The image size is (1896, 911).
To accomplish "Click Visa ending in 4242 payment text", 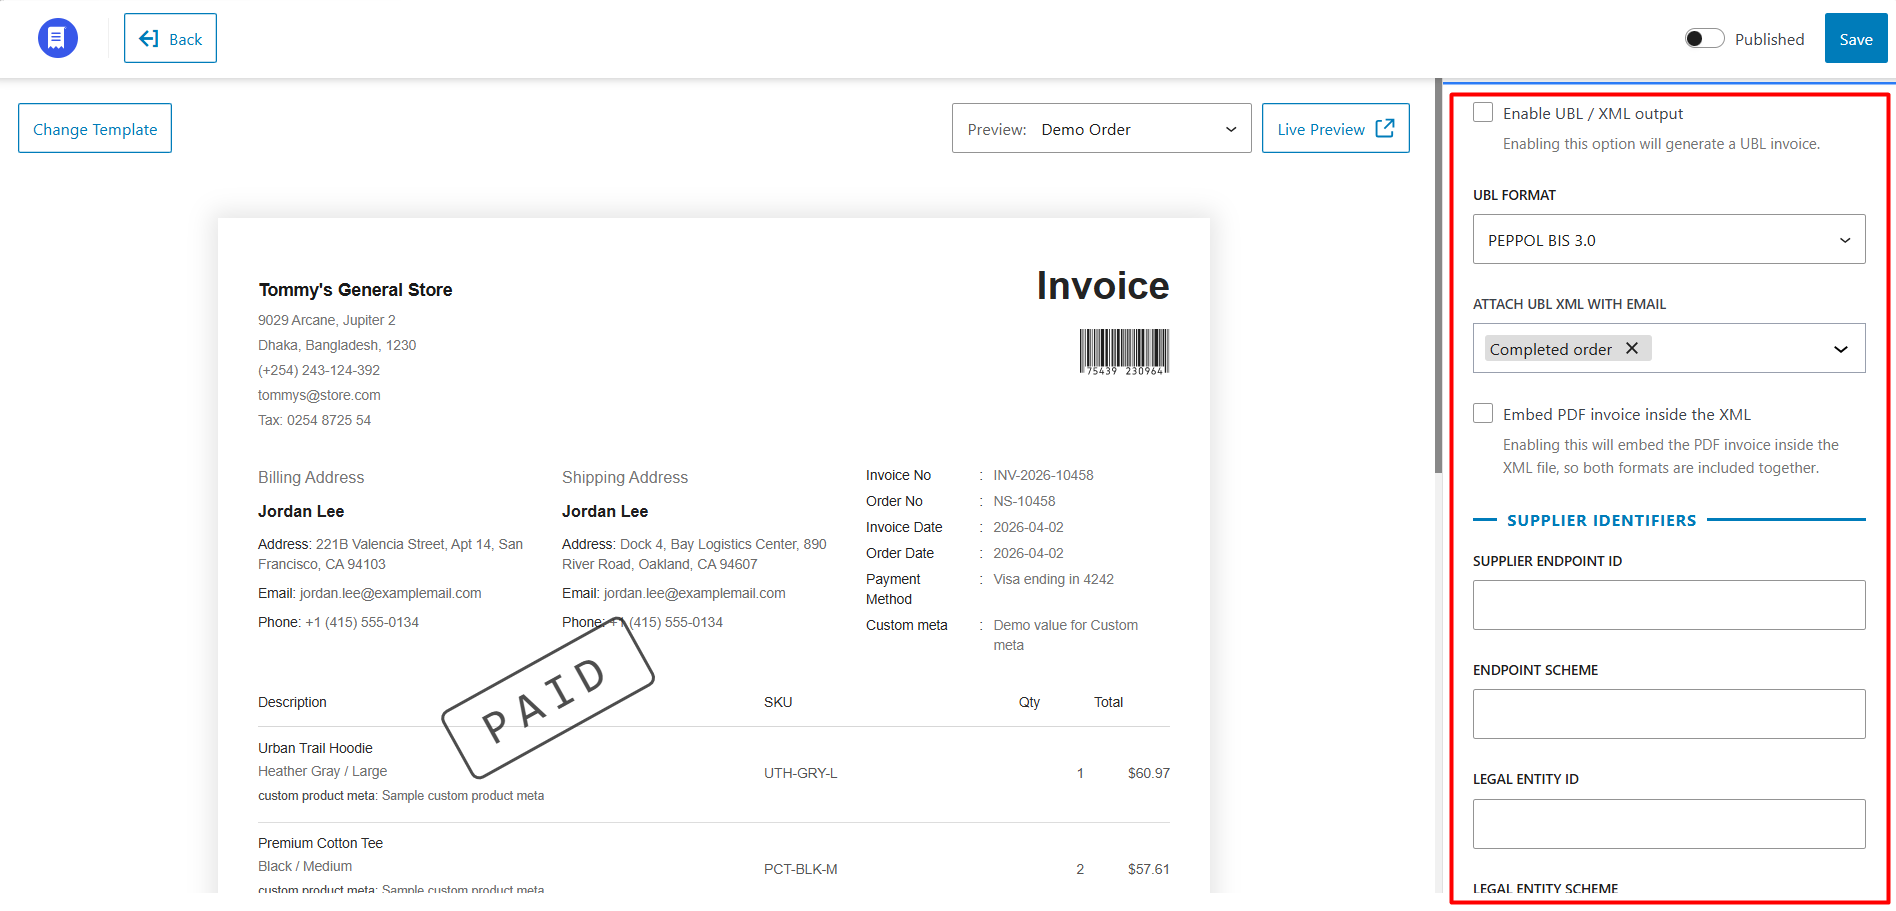I will (x=1053, y=579).
